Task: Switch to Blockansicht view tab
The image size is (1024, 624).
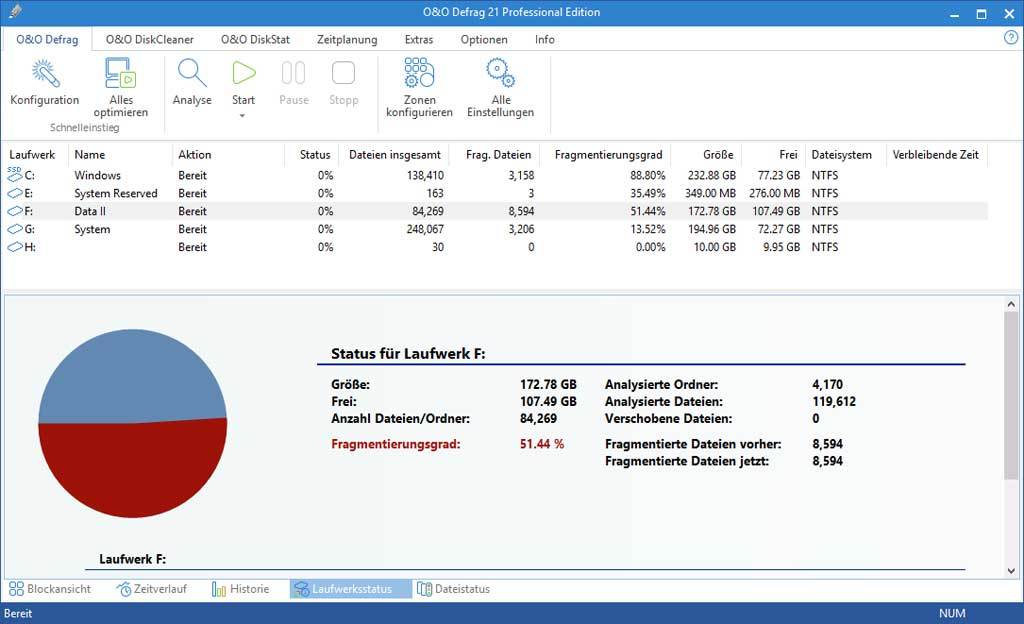Action: coord(50,589)
